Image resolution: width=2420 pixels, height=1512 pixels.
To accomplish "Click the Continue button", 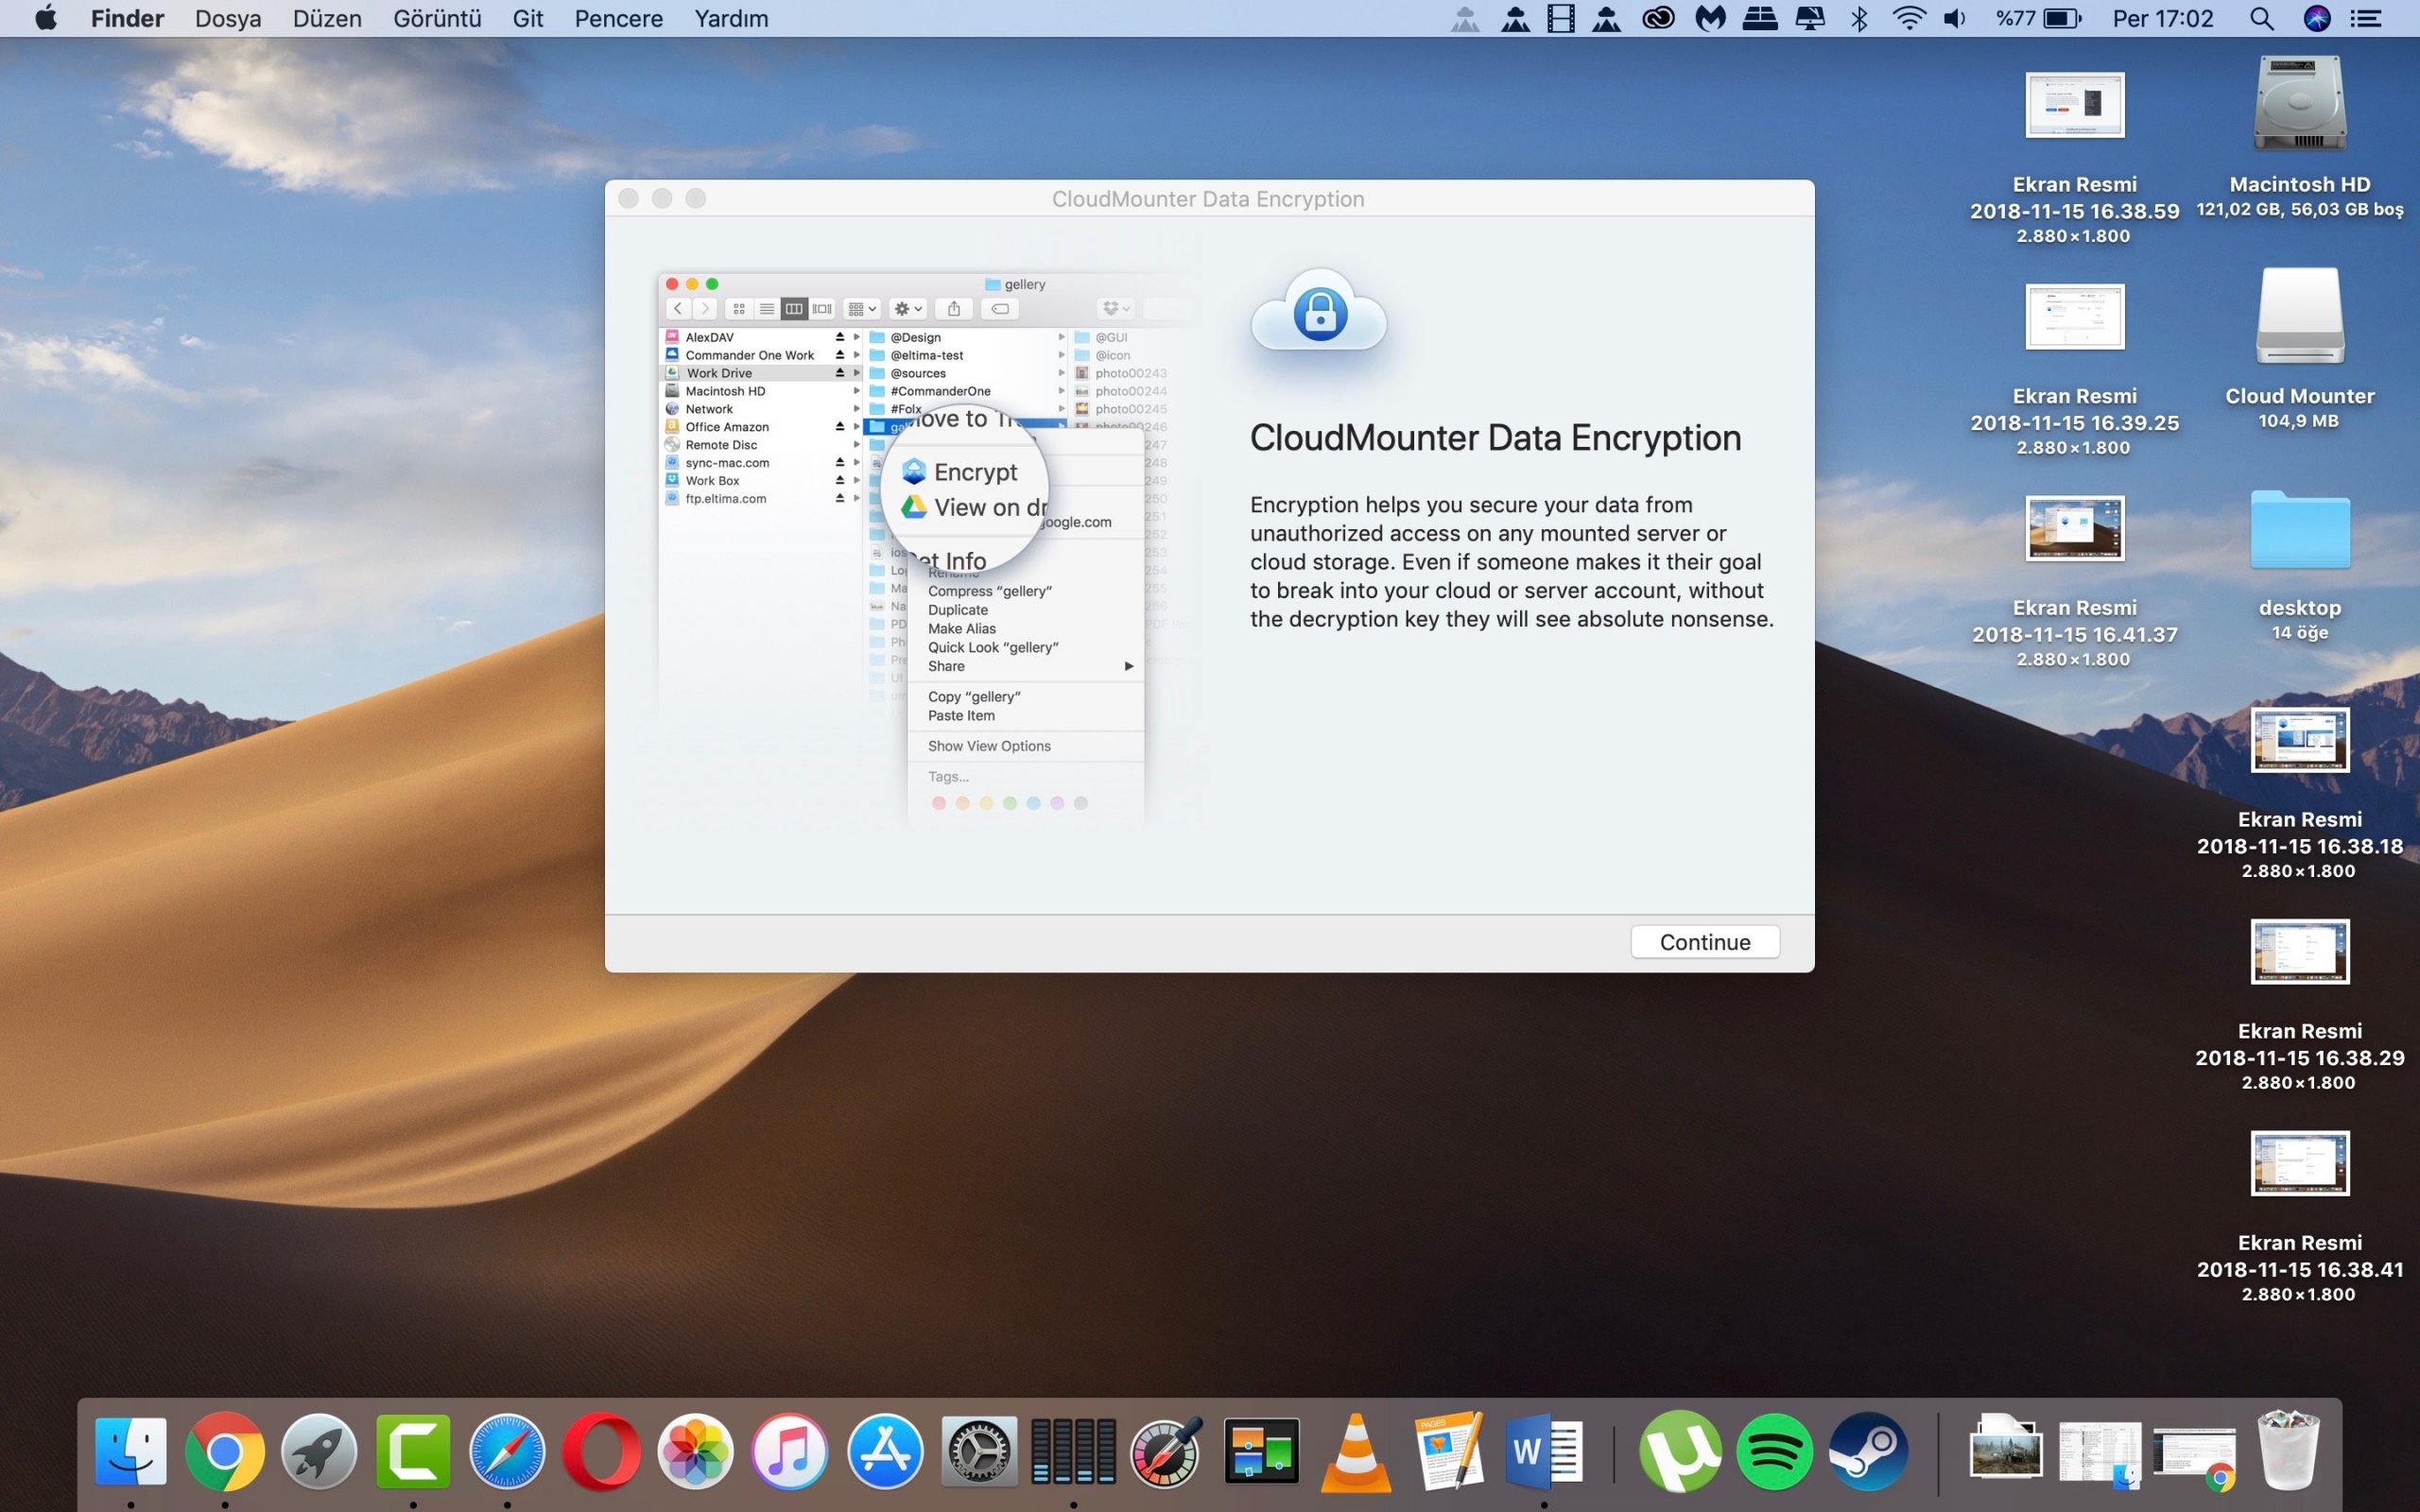I will [x=1704, y=942].
